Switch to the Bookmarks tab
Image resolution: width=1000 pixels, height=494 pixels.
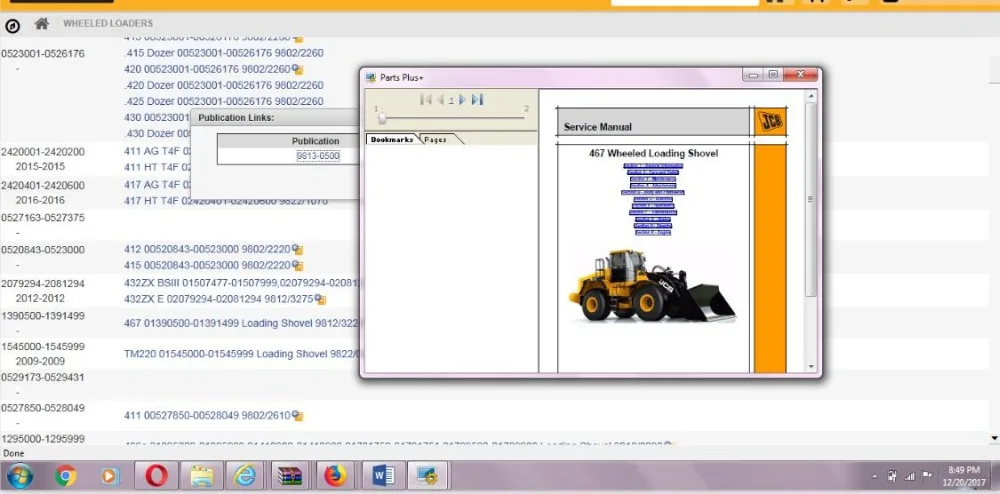pyautogui.click(x=392, y=139)
